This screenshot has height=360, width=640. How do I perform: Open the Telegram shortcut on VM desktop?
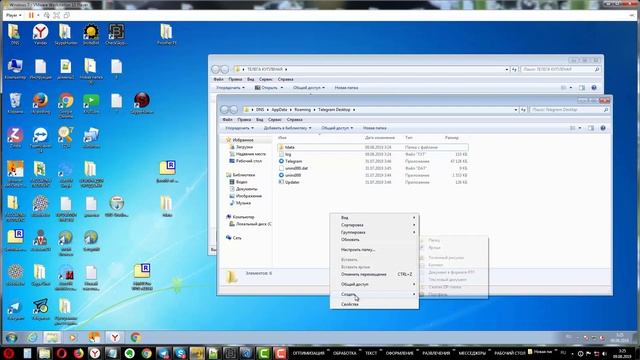point(15,309)
